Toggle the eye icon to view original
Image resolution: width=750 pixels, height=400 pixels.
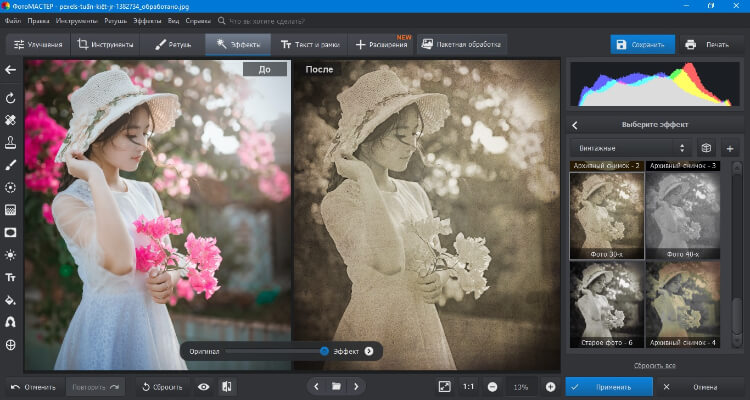point(203,386)
